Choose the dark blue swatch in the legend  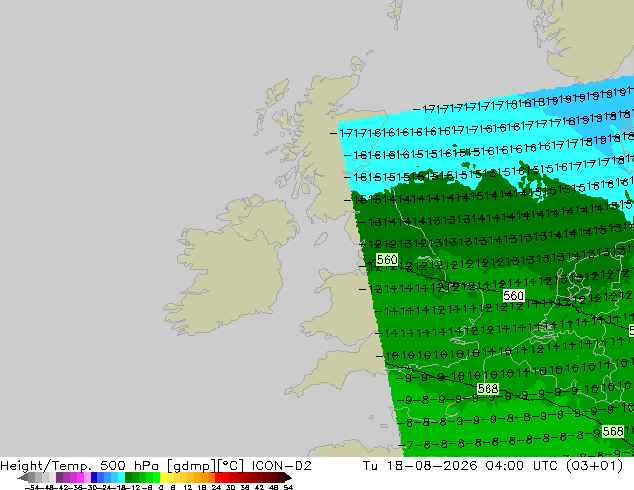94,477
